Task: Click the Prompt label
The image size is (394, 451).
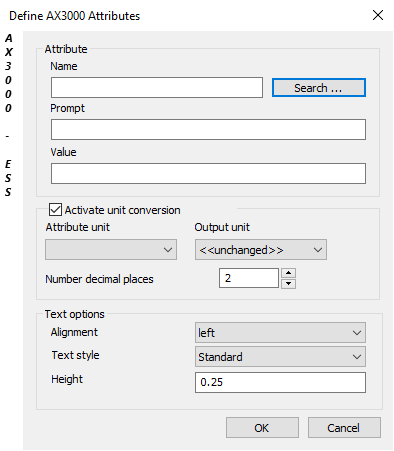Action: click(x=68, y=108)
